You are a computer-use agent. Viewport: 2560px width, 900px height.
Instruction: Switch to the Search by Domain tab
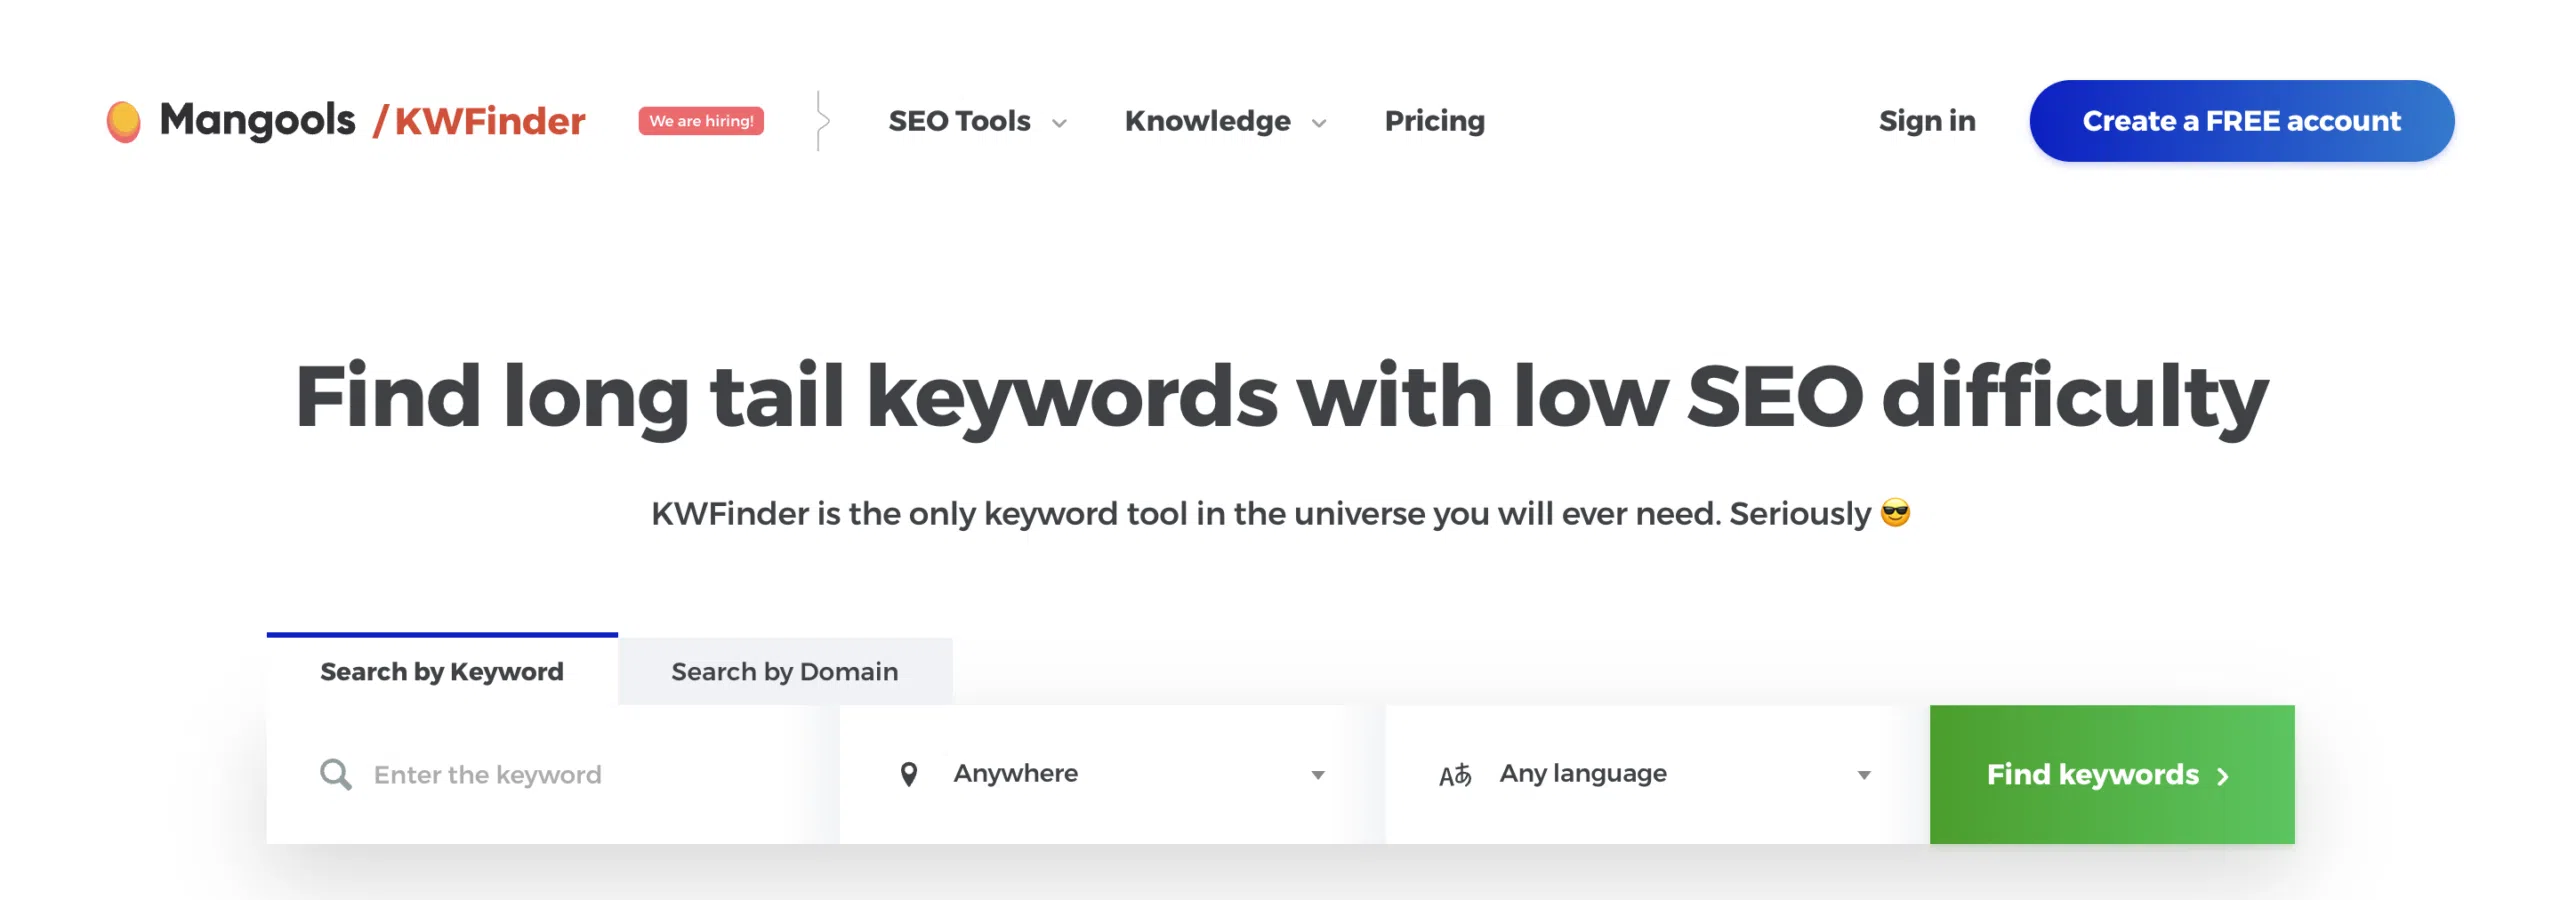(x=784, y=671)
